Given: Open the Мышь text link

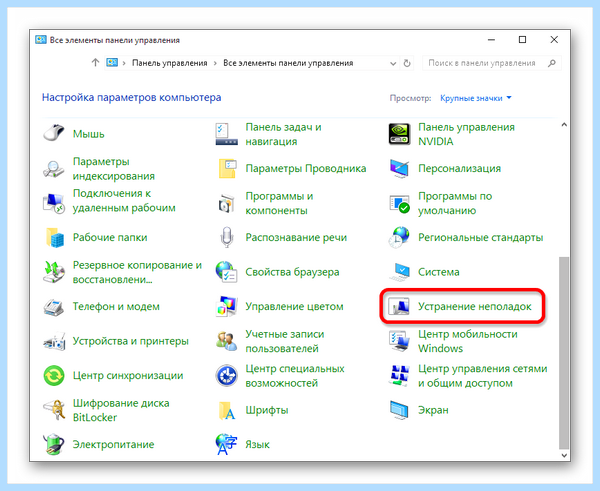Looking at the screenshot, I should coord(88,134).
